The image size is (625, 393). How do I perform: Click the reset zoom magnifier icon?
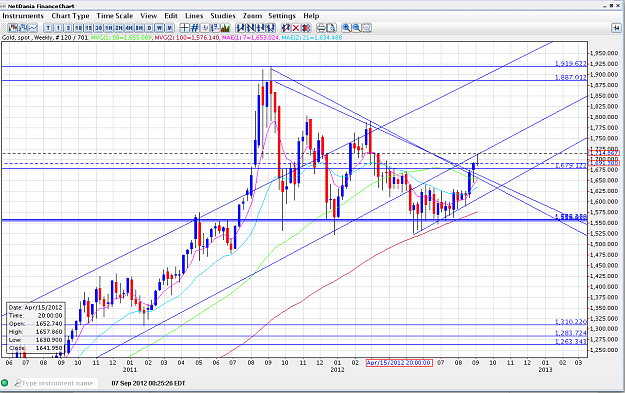click(x=367, y=28)
